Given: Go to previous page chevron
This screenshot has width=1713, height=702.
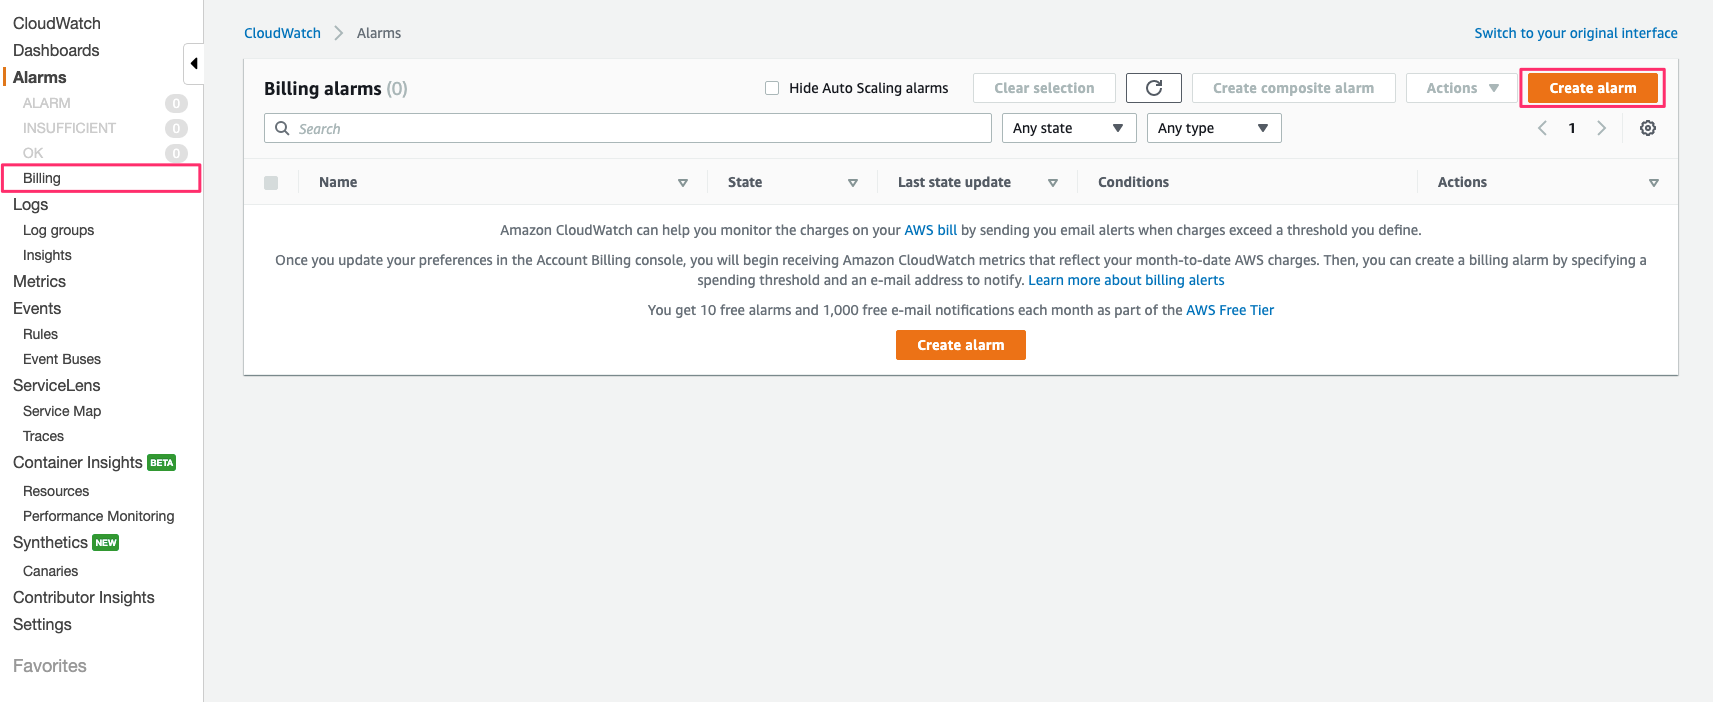Looking at the screenshot, I should (1542, 128).
